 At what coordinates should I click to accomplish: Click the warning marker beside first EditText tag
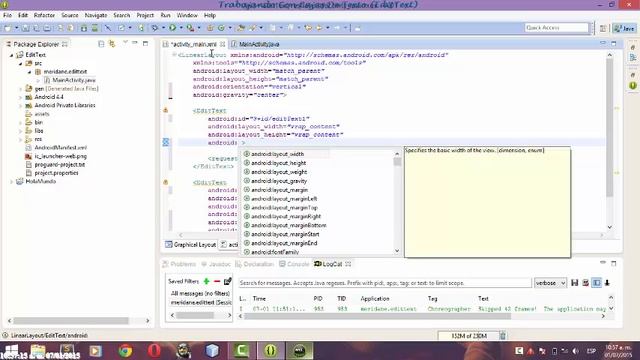click(166, 110)
